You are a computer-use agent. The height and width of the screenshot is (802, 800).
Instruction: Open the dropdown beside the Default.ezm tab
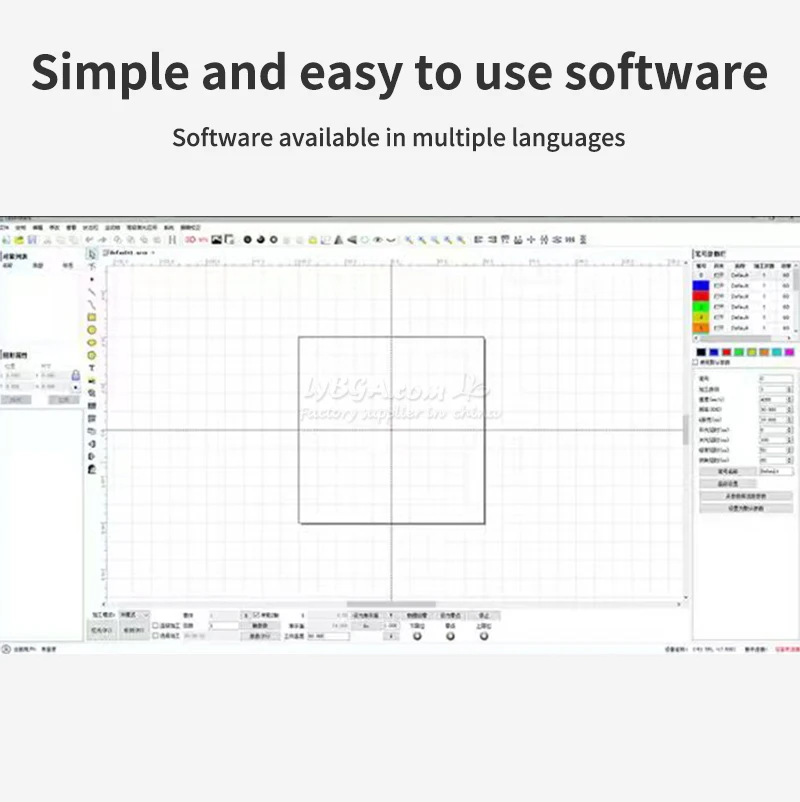point(153,253)
